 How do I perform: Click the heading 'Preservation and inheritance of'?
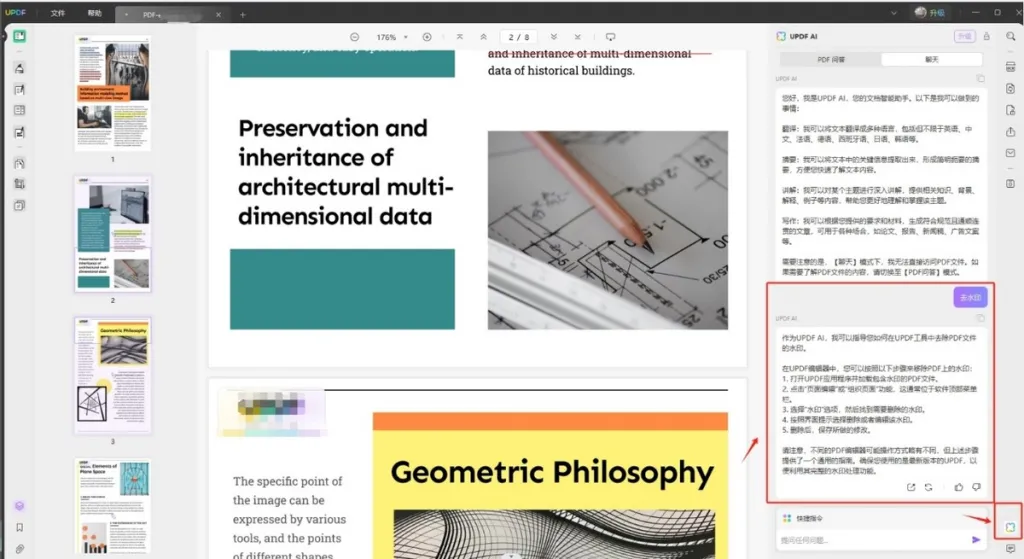tap(332, 142)
